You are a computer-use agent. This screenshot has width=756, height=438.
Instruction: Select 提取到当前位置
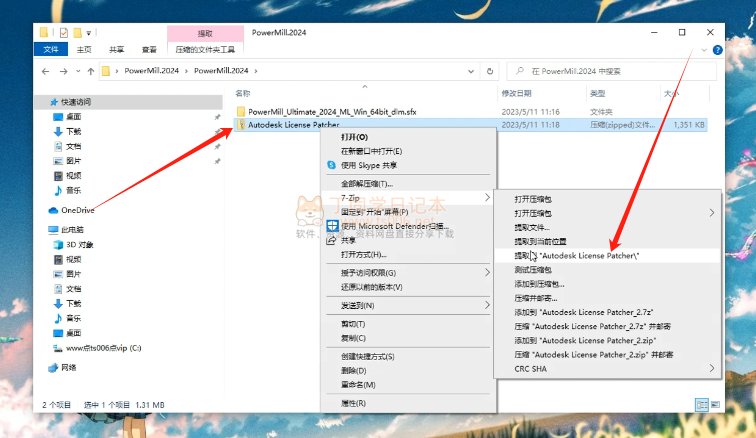(540, 241)
